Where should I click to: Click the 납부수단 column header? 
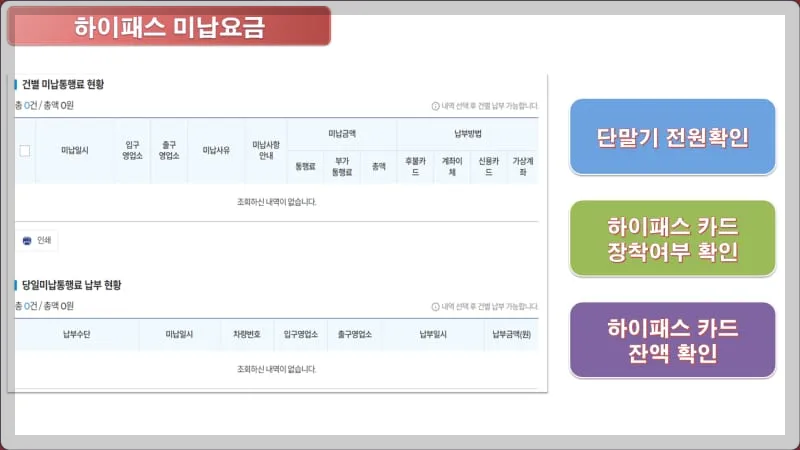tap(77, 334)
